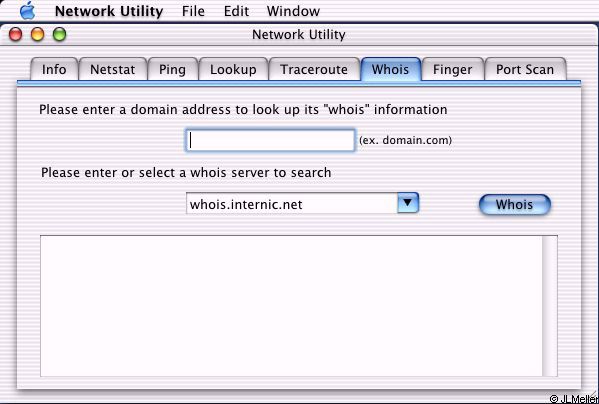Open the Window menu
Viewport: 599px width, 404px height.
[x=293, y=11]
